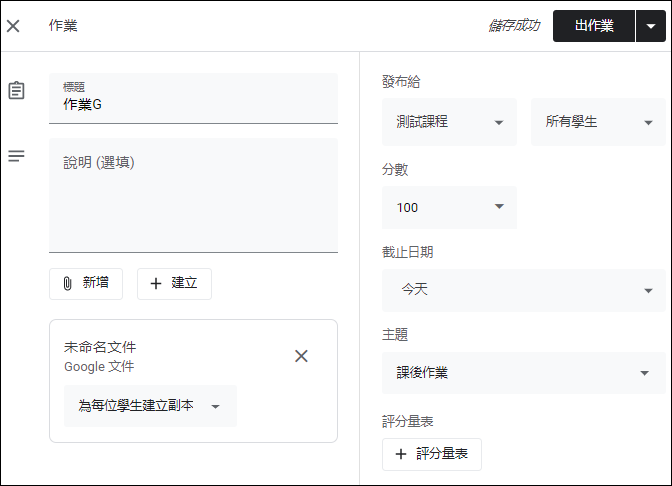Change the 為每位學生建立副本 permission option

150,406
